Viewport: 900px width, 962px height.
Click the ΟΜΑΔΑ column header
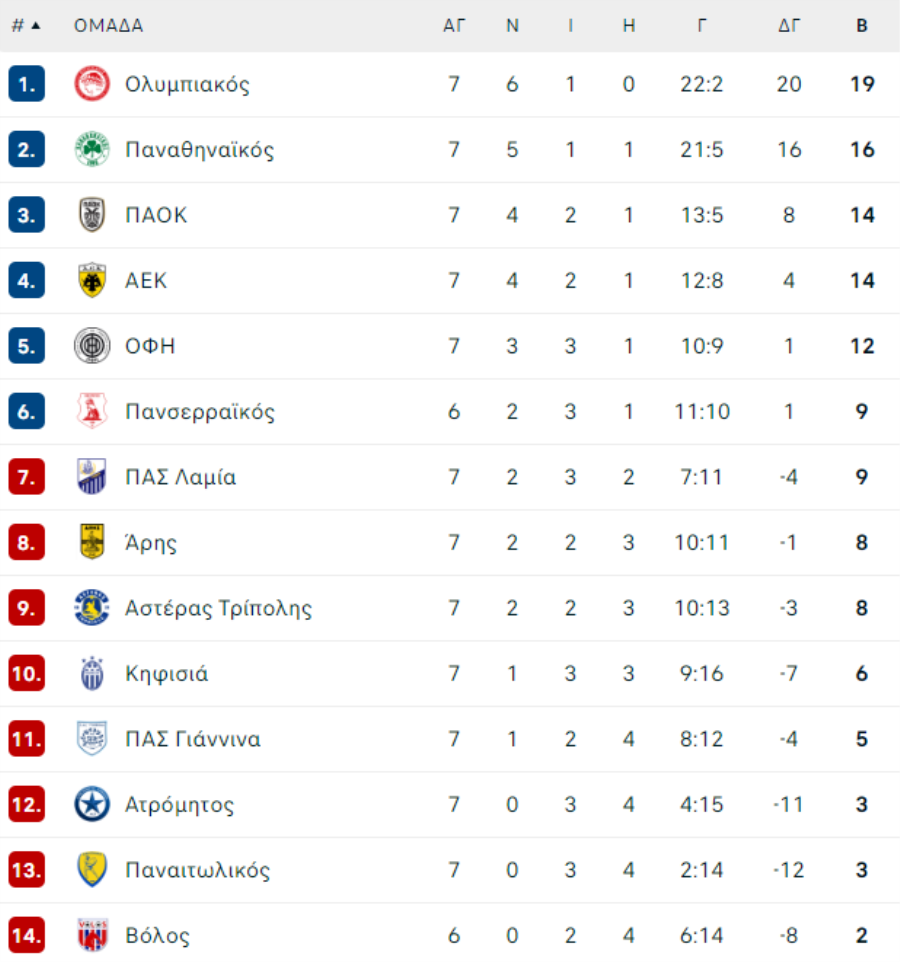tap(108, 26)
